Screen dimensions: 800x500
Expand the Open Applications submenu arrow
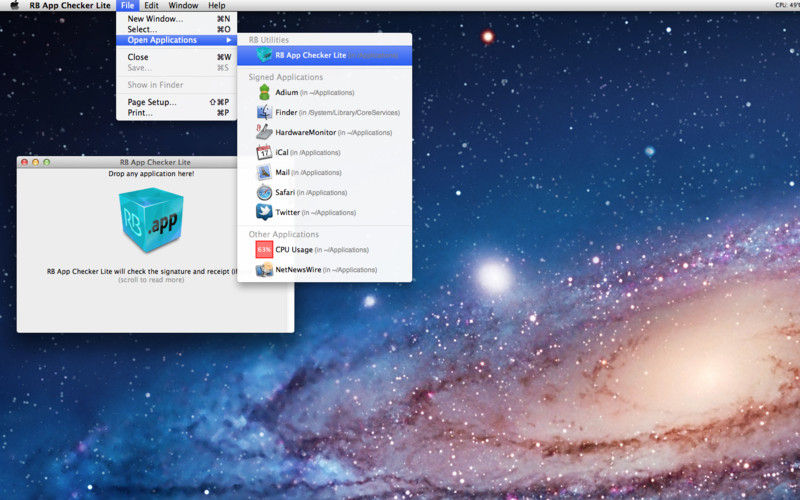[x=229, y=40]
